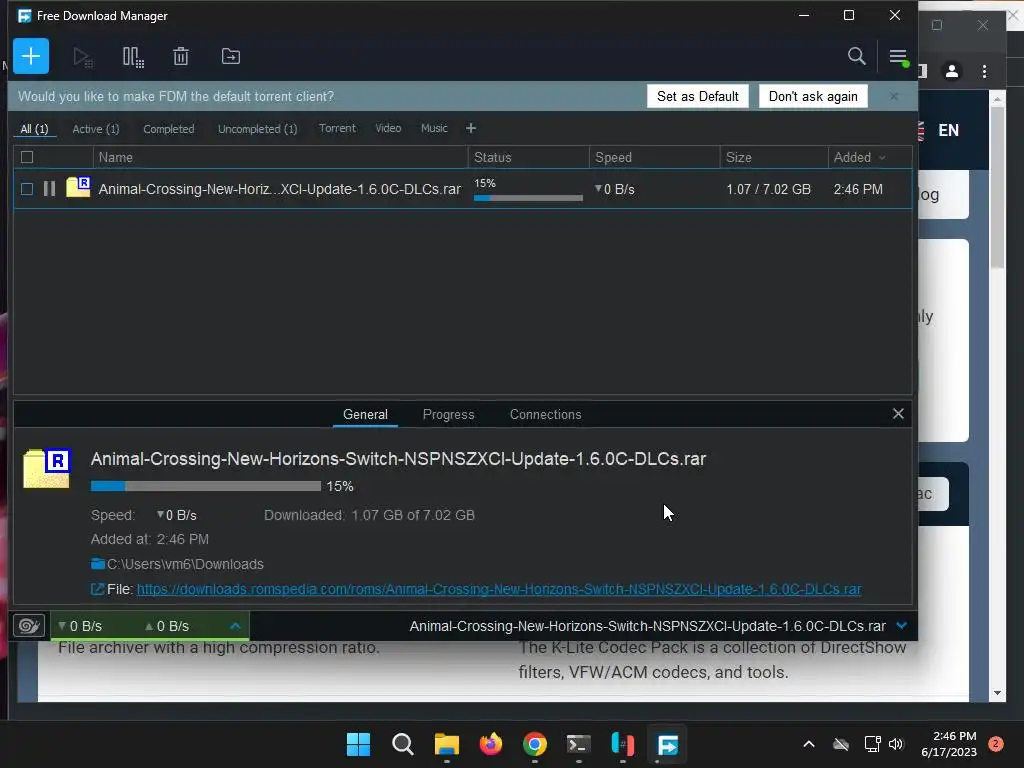Select the Animal-Crossing-New-Horiz...rar file name in list
1024x768 pixels.
(x=280, y=189)
